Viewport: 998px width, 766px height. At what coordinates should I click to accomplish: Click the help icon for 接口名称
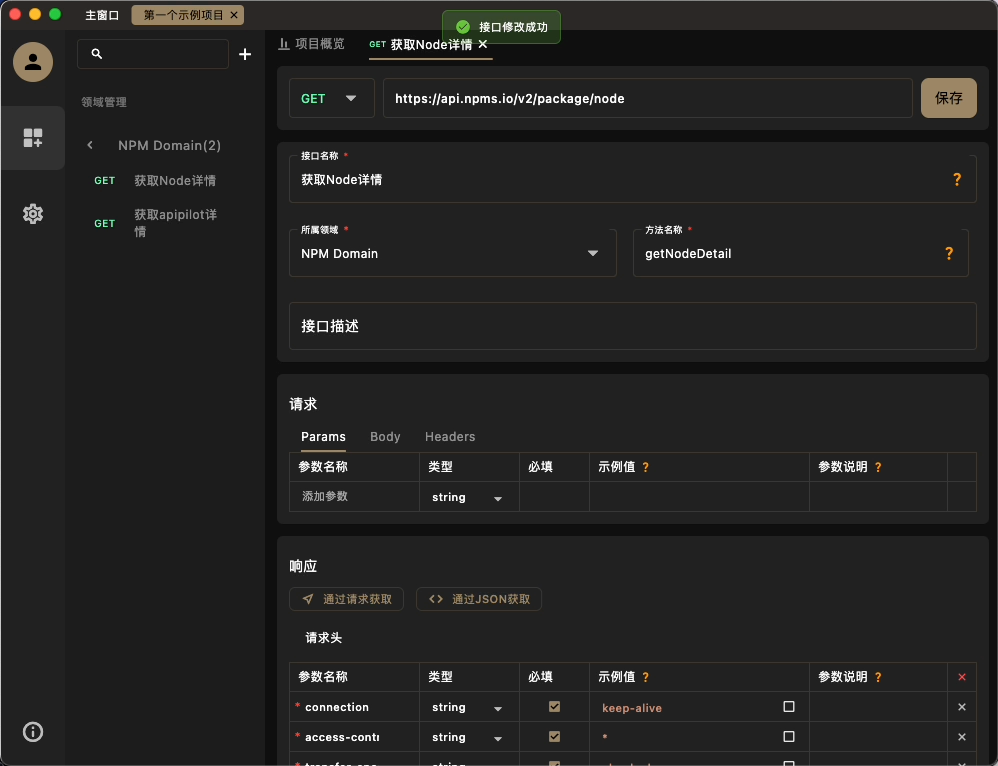957,180
